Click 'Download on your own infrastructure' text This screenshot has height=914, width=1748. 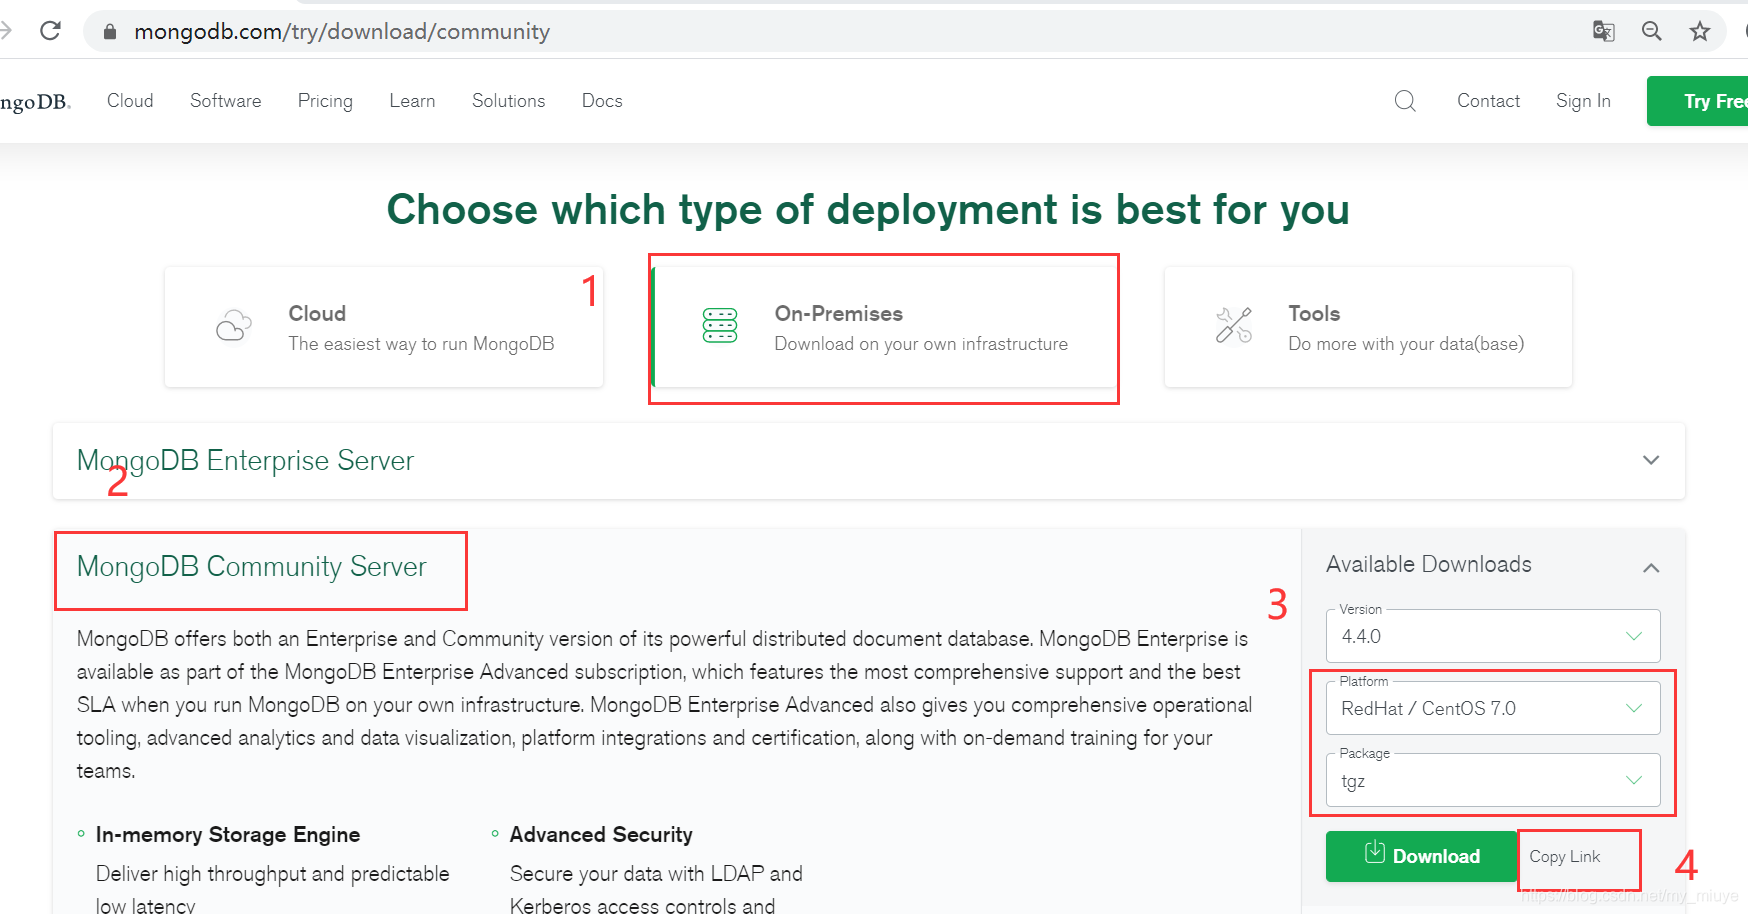point(921,344)
